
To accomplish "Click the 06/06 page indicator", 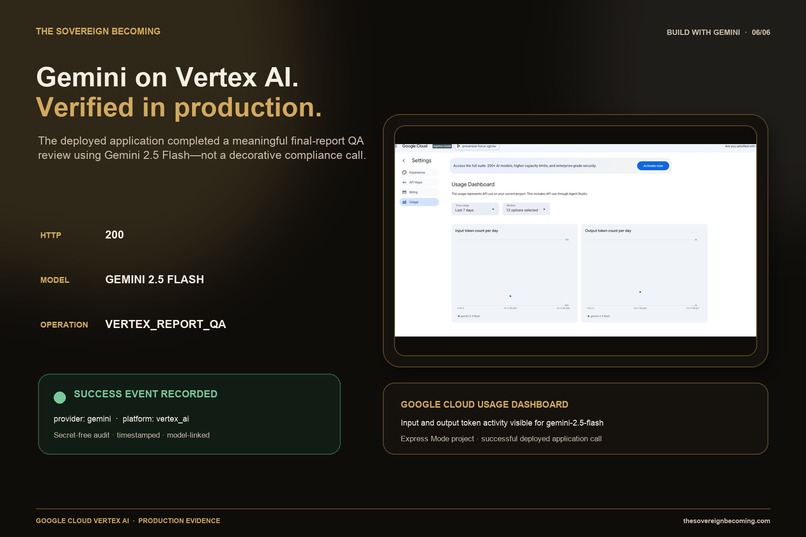I will point(761,32).
